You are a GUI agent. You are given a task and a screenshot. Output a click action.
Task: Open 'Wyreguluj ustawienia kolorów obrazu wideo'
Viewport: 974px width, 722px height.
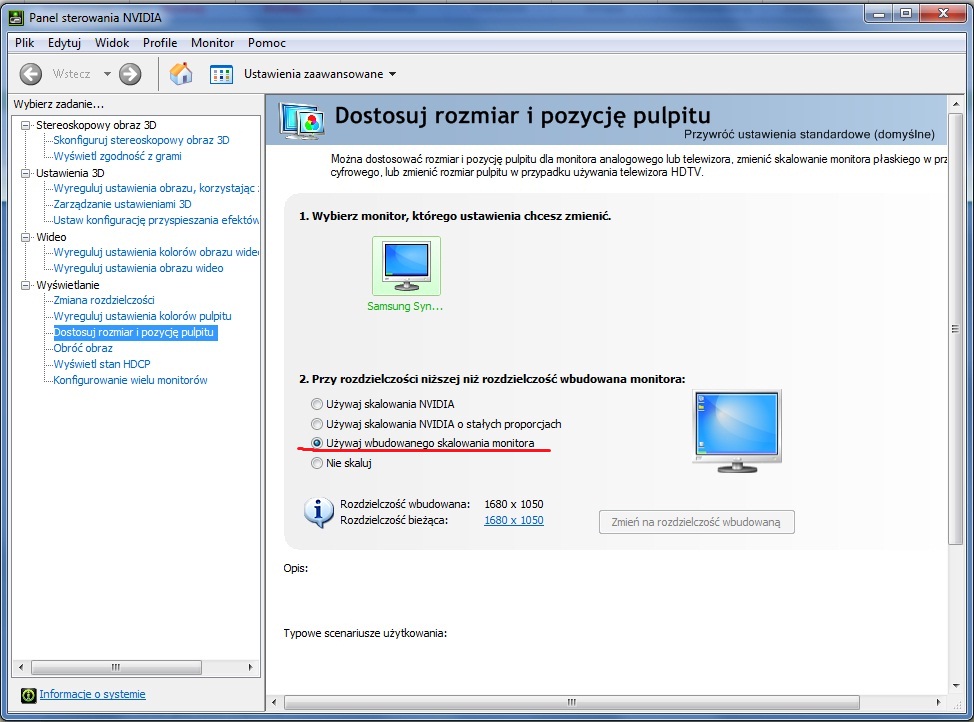[156, 252]
